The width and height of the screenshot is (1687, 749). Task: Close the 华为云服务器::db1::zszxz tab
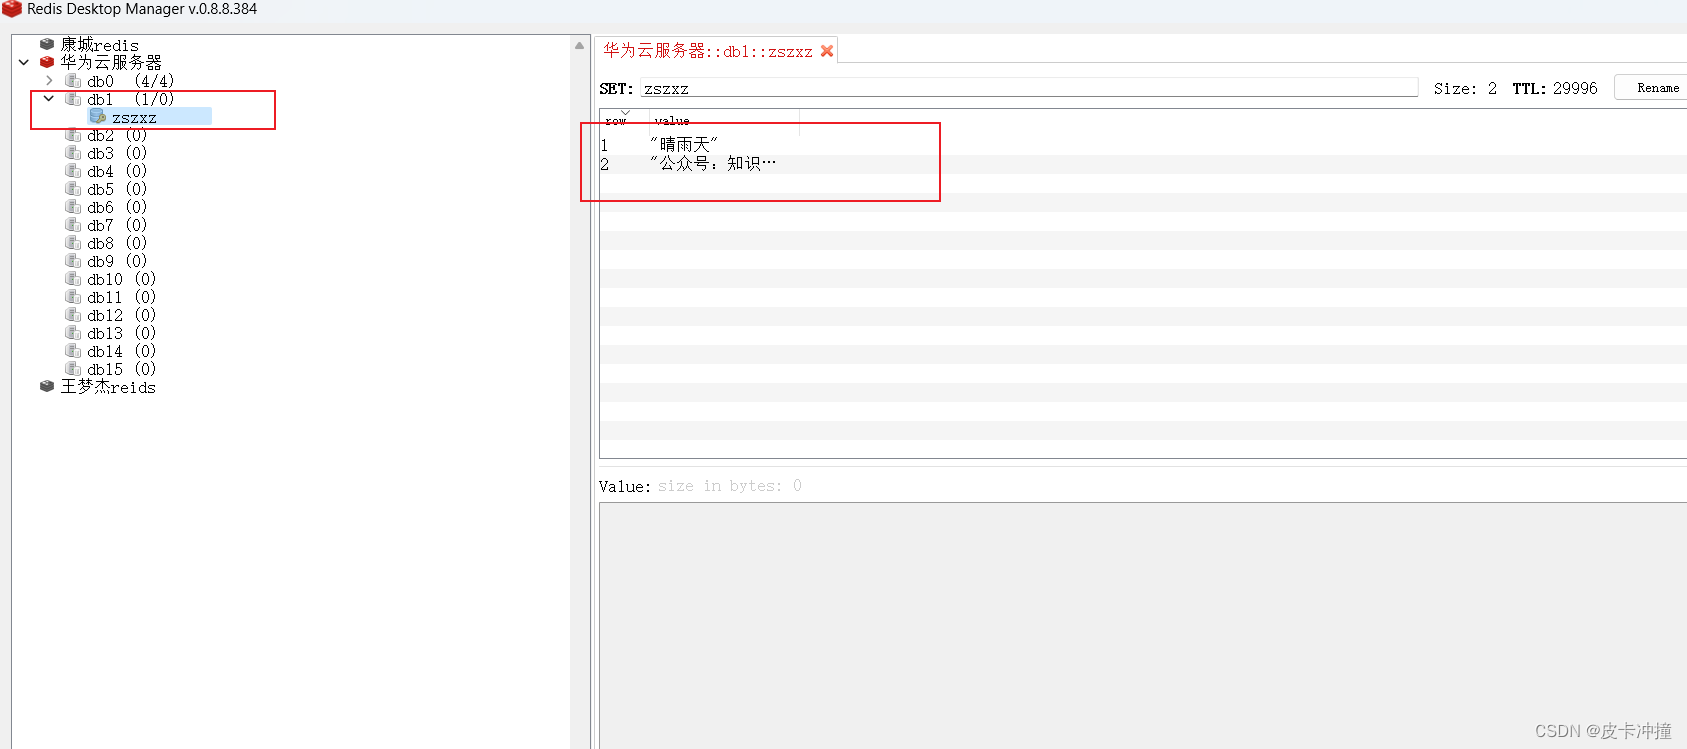(x=827, y=51)
